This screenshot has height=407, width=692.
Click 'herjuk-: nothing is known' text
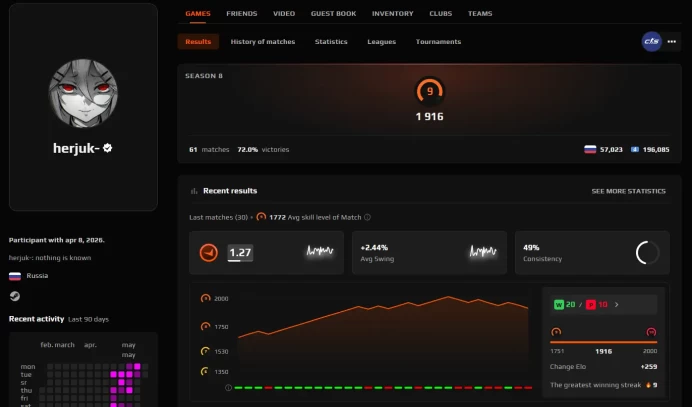click(x=50, y=258)
